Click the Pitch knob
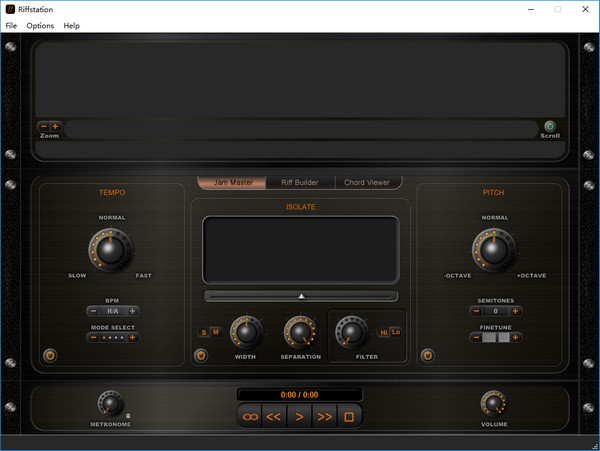Screen dimensions: 600x451 pos(494,250)
